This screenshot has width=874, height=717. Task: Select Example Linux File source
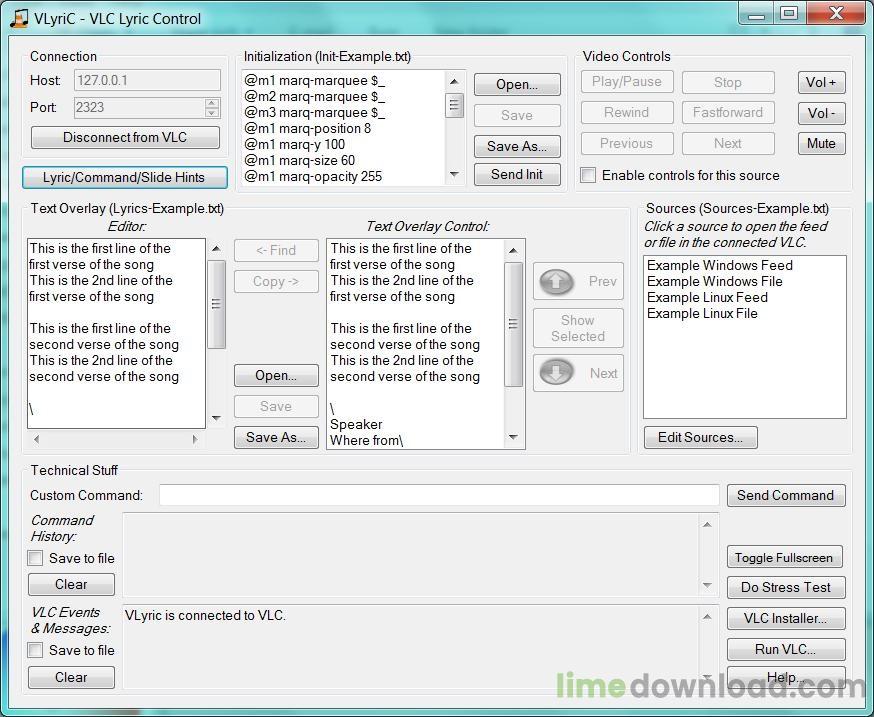tap(702, 313)
